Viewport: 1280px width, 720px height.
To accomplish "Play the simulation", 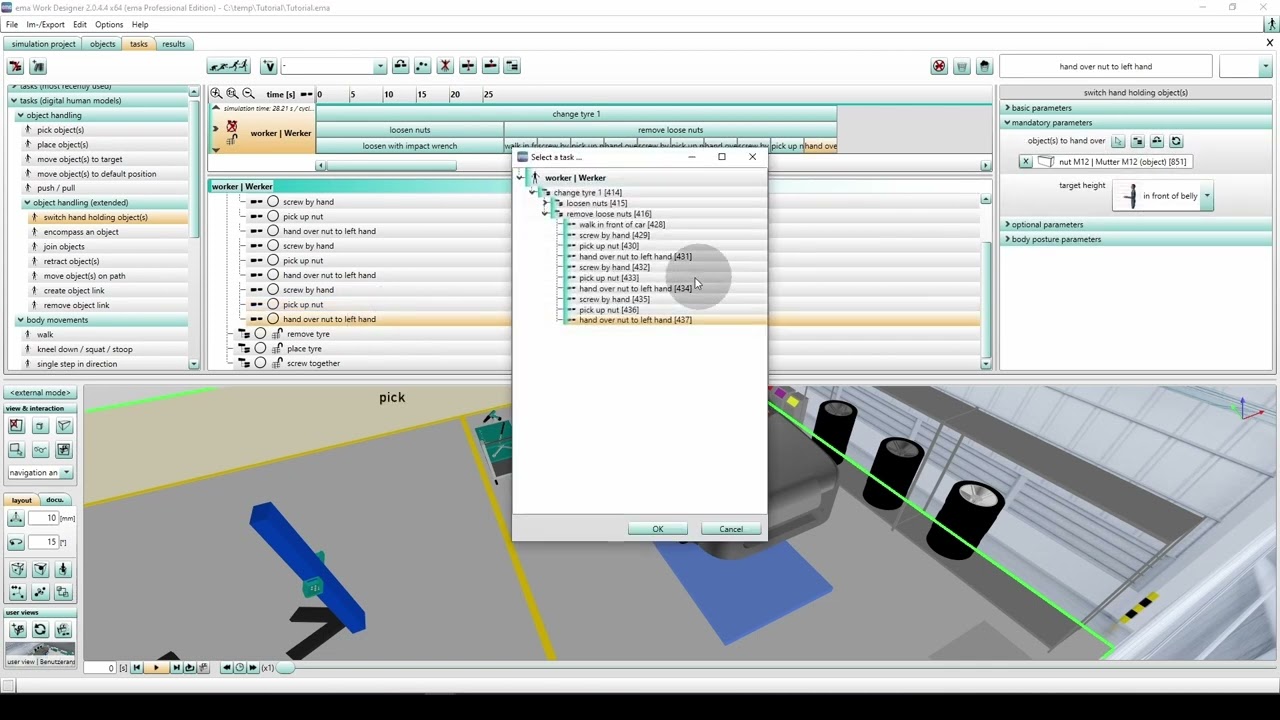I will [156, 668].
